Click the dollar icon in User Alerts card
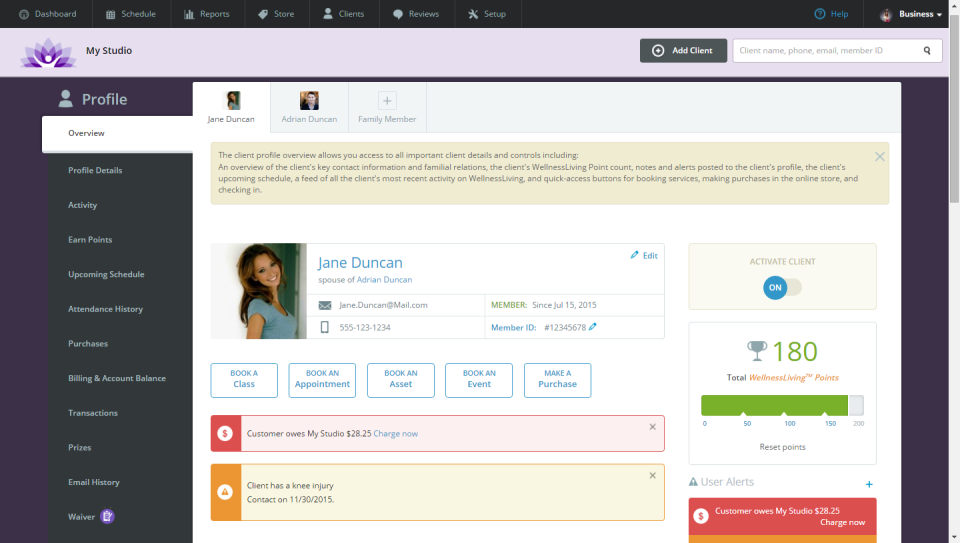Screen dimensions: 960x543 (701, 516)
